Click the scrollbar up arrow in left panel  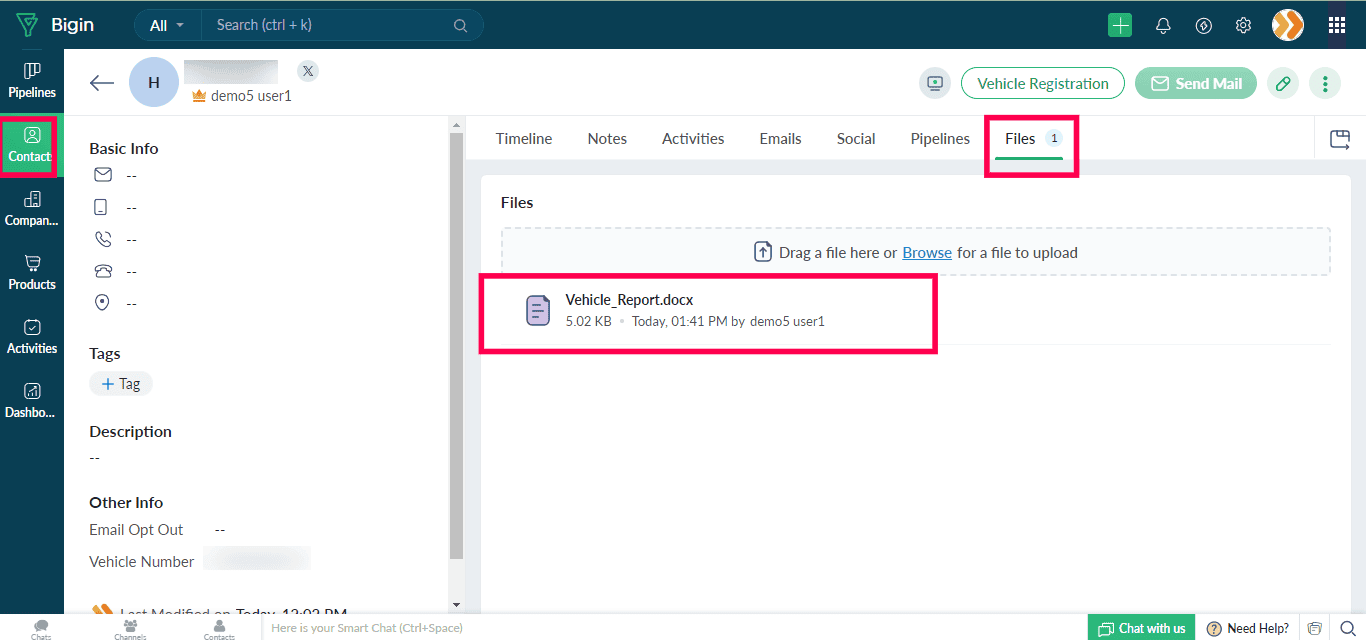[x=457, y=125]
